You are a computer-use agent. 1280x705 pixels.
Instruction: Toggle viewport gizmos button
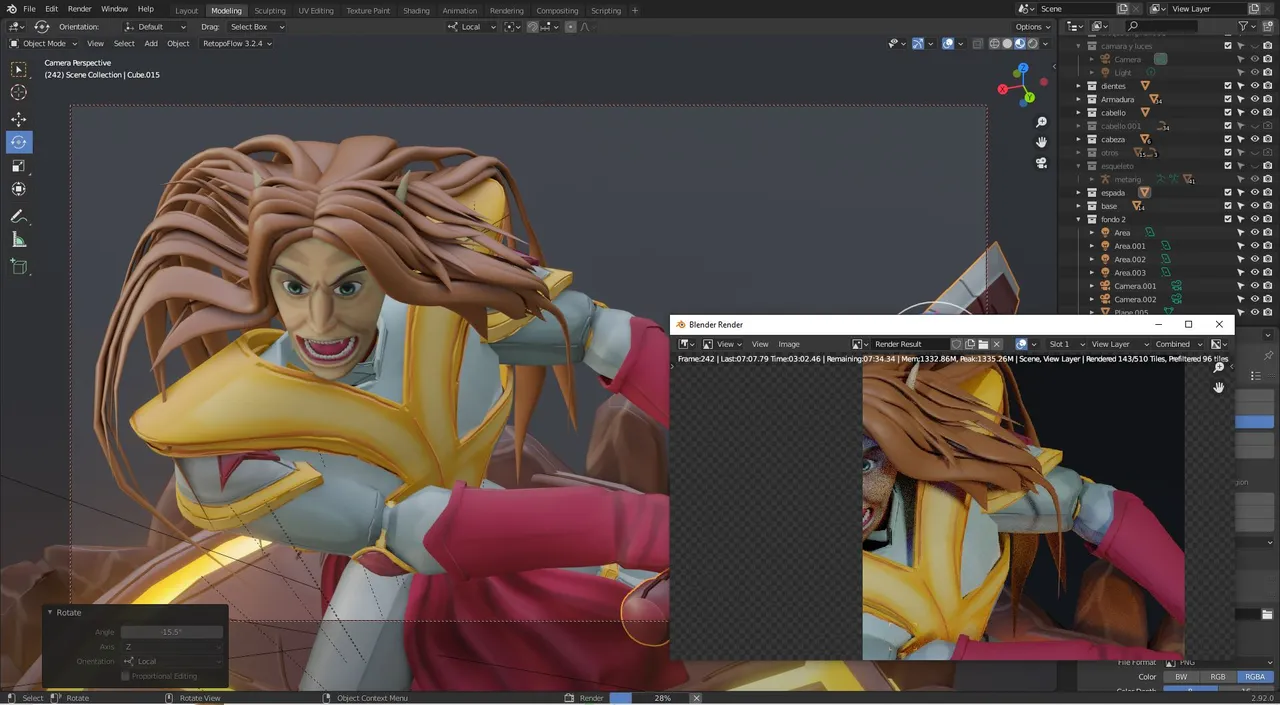click(x=918, y=43)
